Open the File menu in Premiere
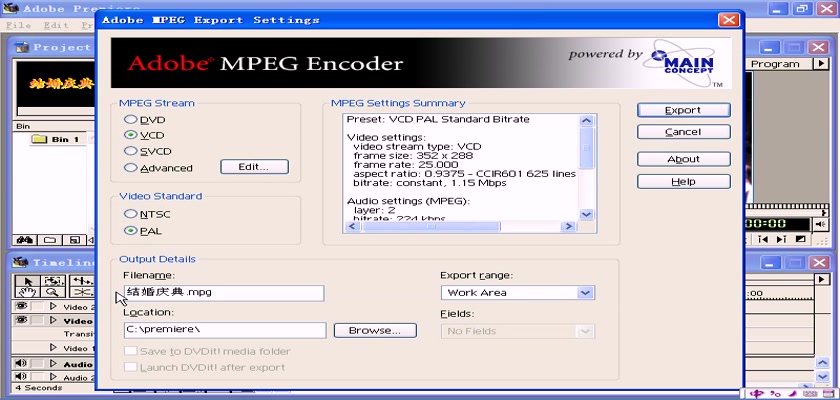The image size is (840, 400). [18, 25]
